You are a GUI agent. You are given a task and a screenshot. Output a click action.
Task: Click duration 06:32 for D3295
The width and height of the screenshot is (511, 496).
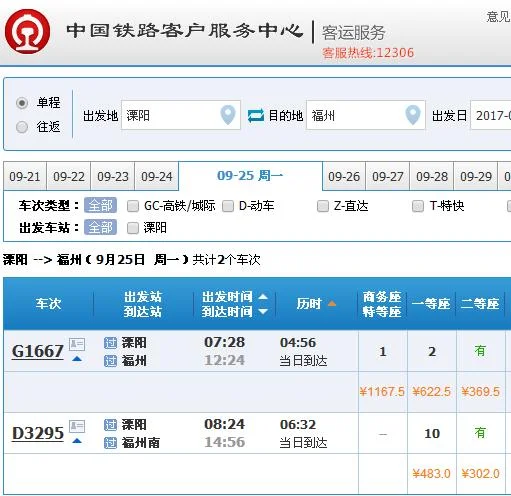pyautogui.click(x=298, y=424)
